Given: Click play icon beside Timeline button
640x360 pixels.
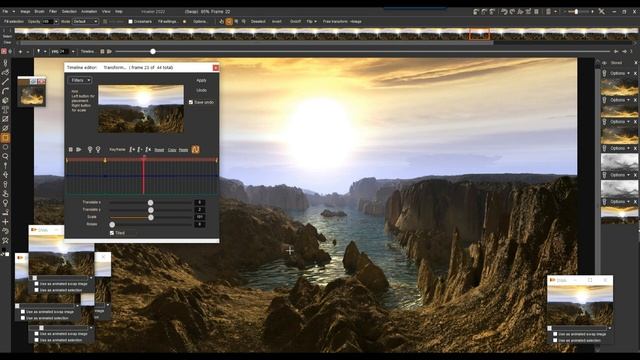Looking at the screenshot, I should pyautogui.click(x=109, y=51).
